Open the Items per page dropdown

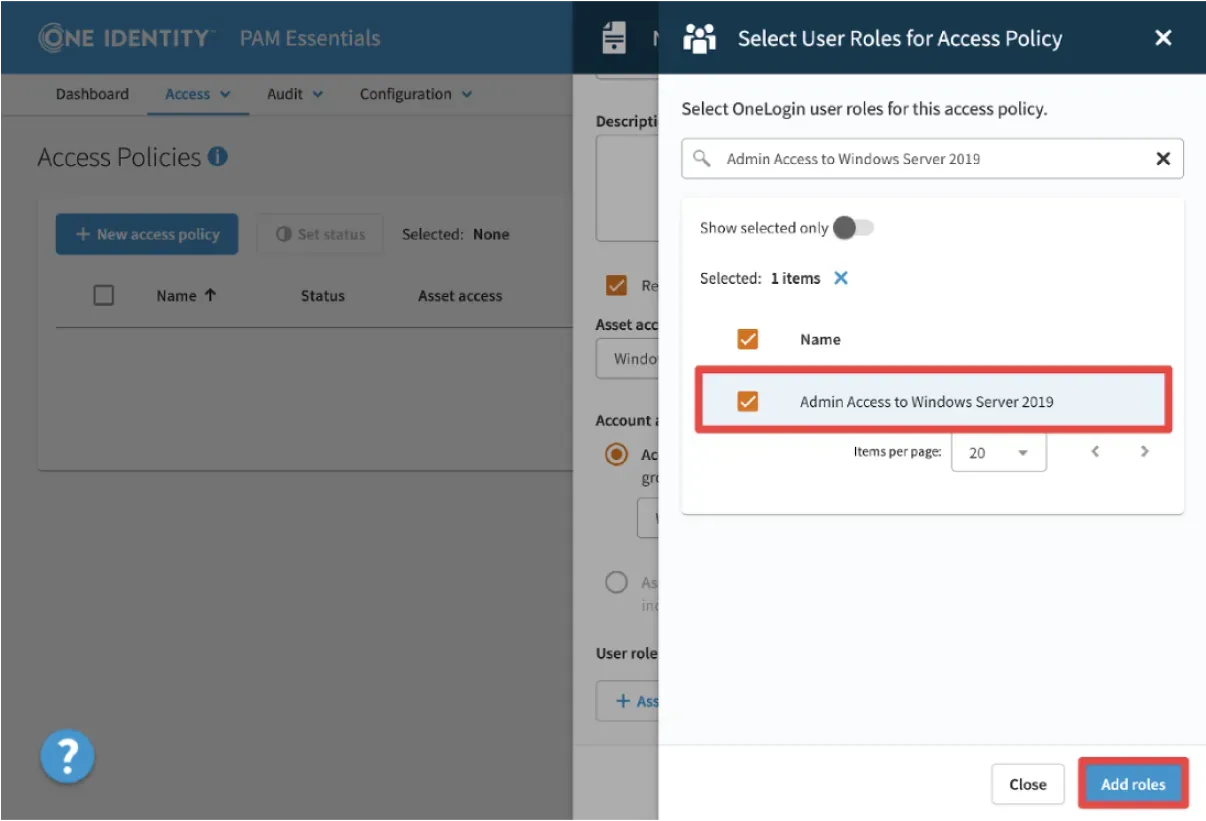click(x=998, y=453)
